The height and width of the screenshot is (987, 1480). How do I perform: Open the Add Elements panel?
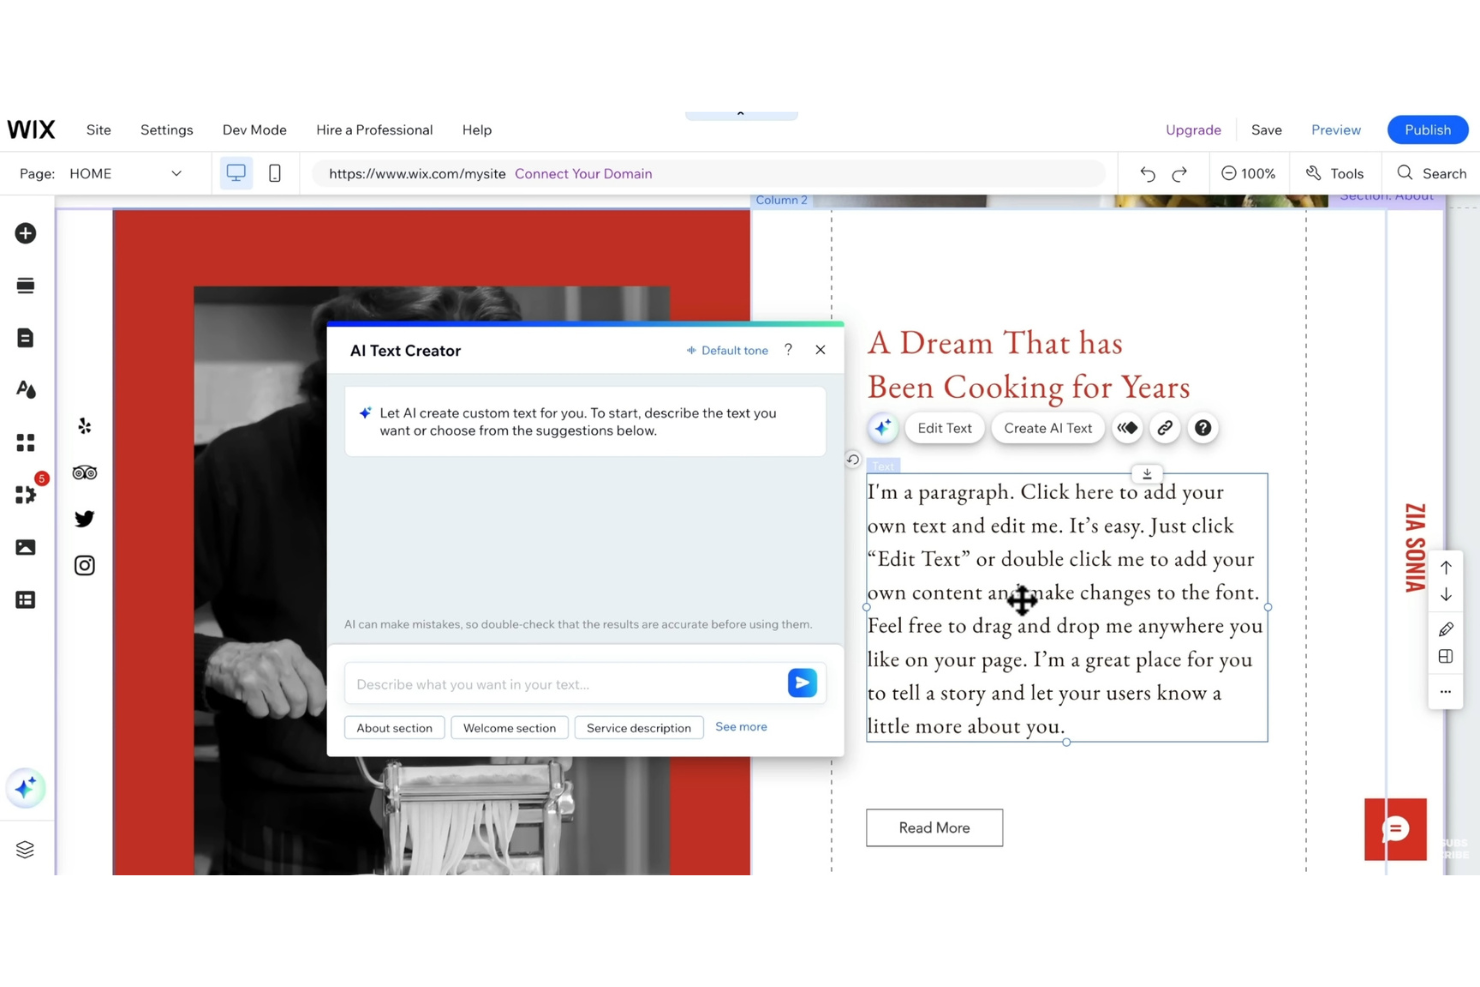(x=25, y=233)
